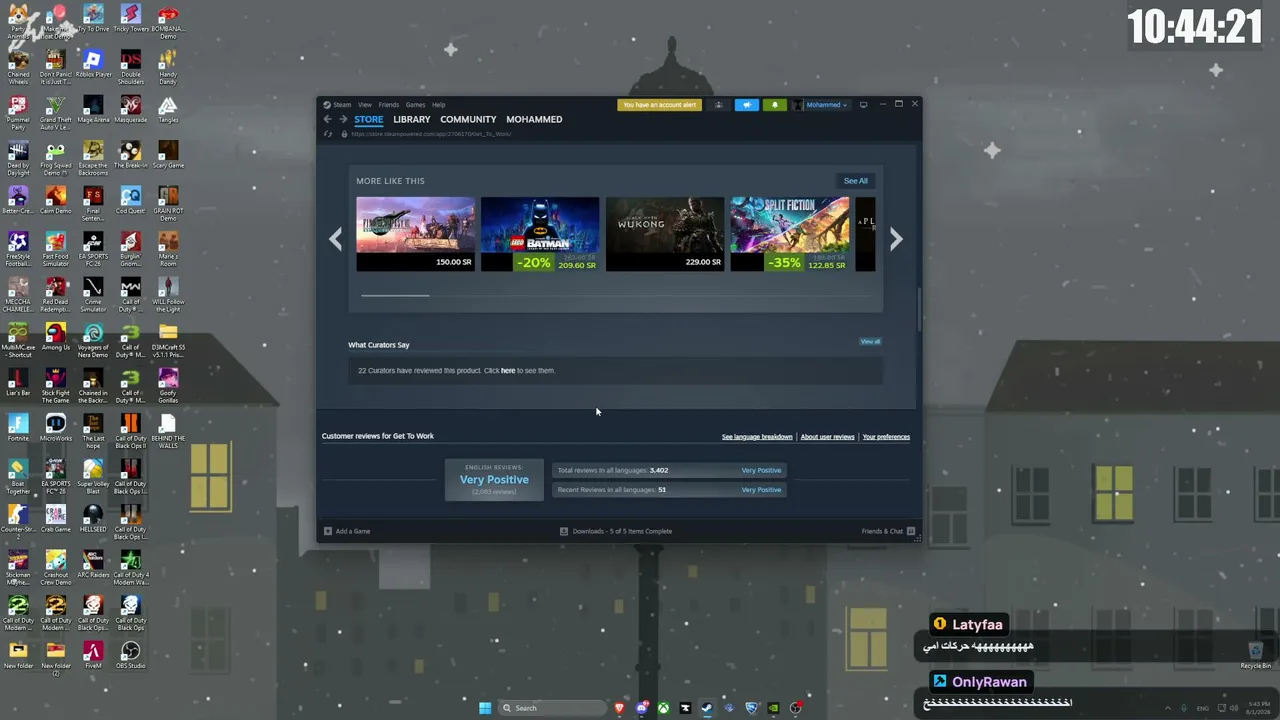Switch to the COMMUNITY tab
The width and height of the screenshot is (1280, 720).
tap(468, 119)
